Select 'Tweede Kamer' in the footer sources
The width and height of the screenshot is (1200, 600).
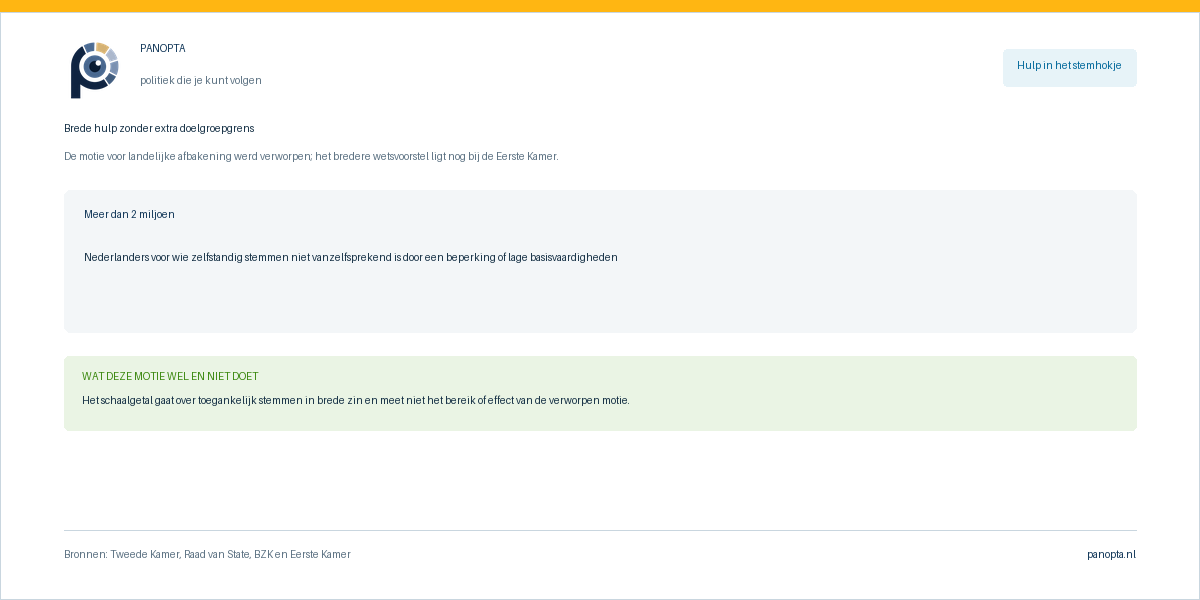point(144,554)
